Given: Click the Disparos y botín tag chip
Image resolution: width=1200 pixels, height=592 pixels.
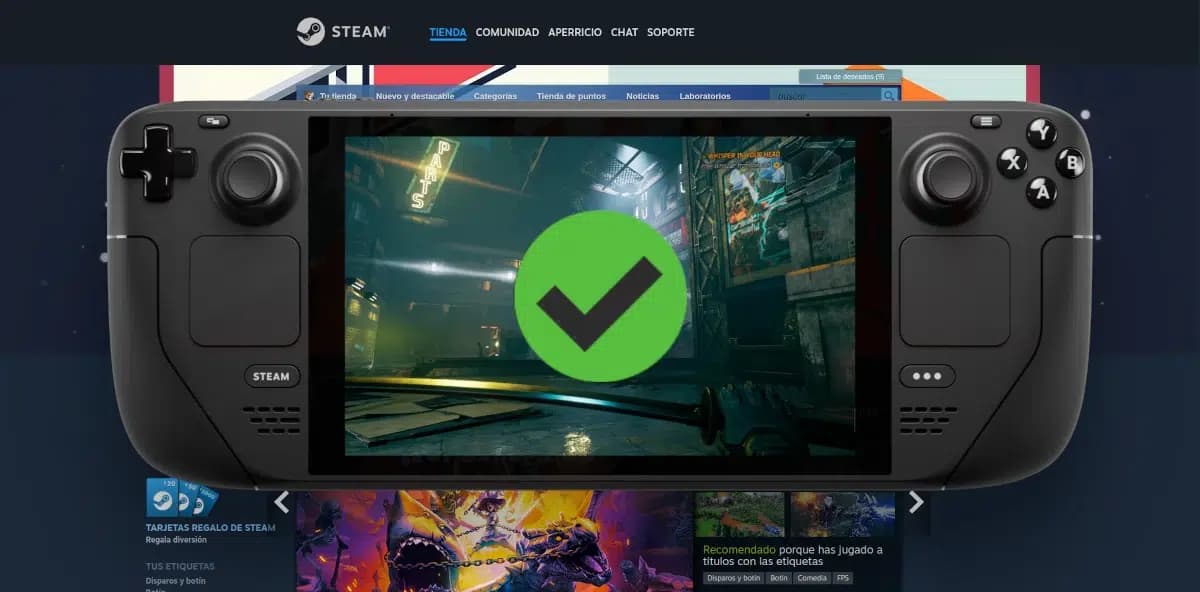Looking at the screenshot, I should (x=734, y=578).
